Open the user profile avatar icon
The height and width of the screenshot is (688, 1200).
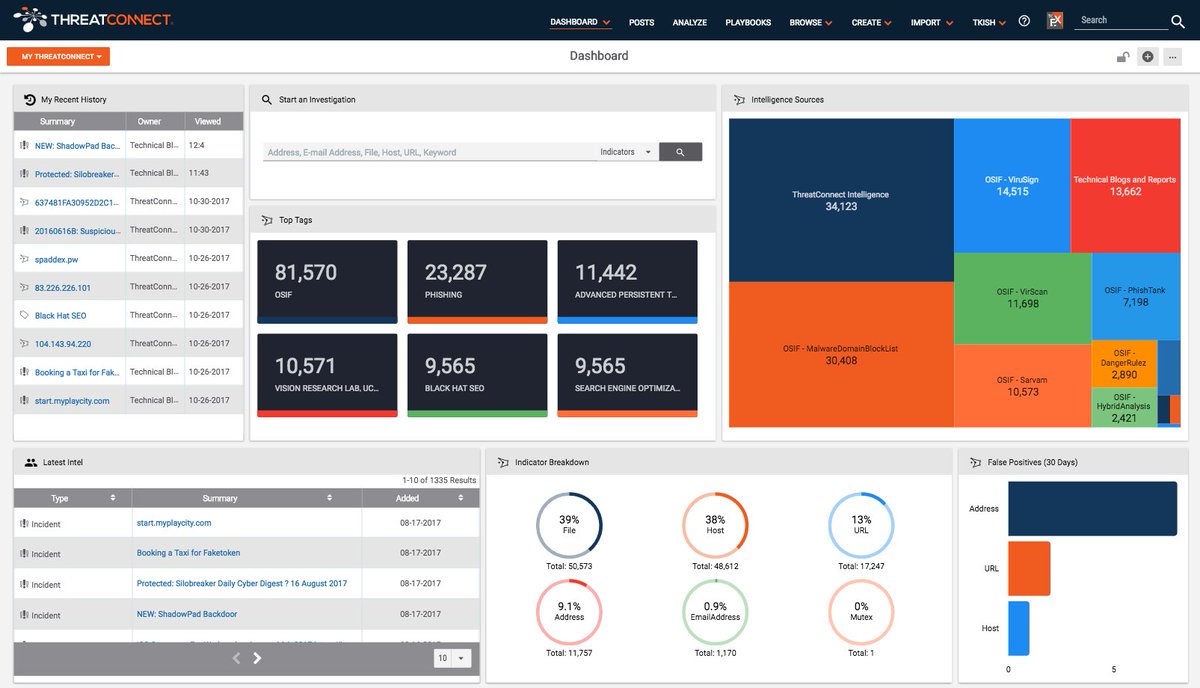click(x=1055, y=18)
